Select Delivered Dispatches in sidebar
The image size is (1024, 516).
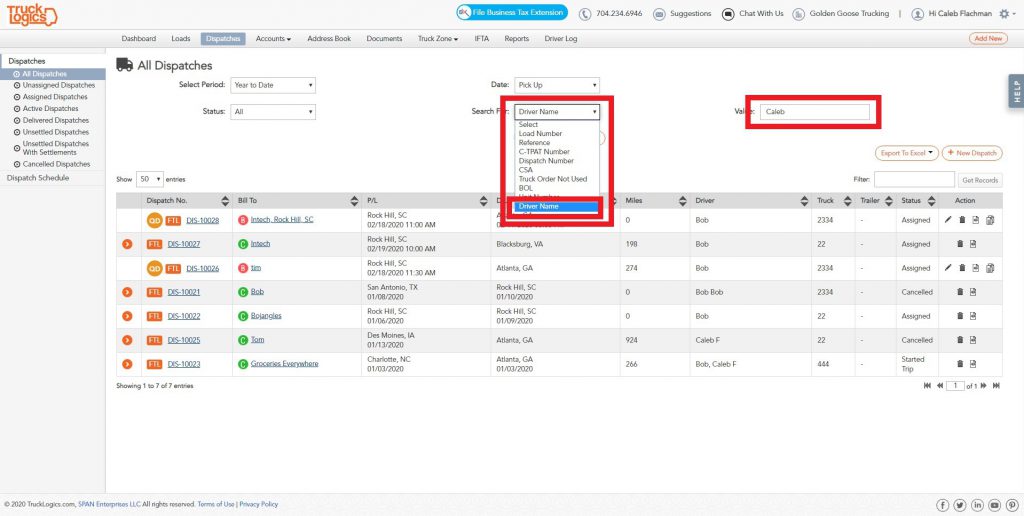pyautogui.click(x=55, y=120)
